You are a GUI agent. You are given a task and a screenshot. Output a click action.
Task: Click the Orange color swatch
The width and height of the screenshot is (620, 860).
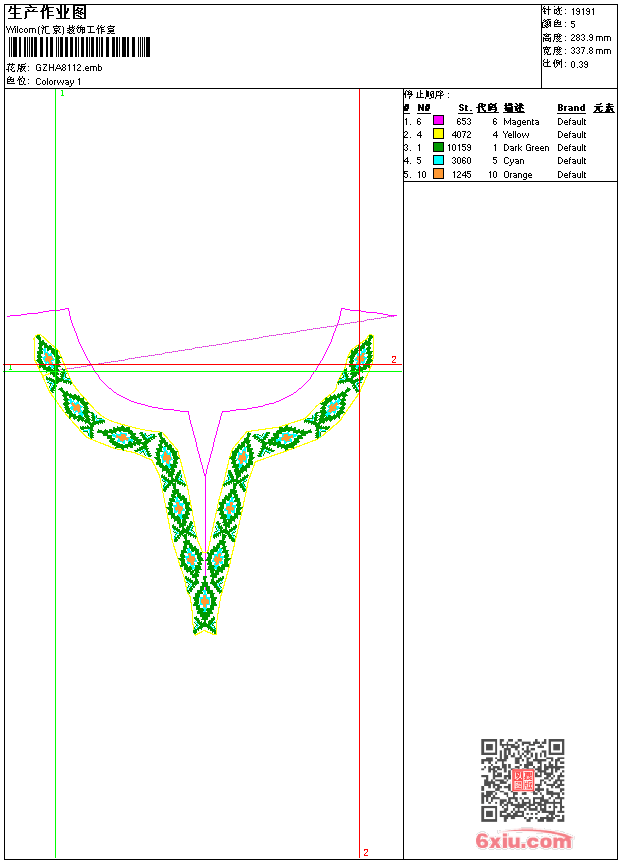438,174
